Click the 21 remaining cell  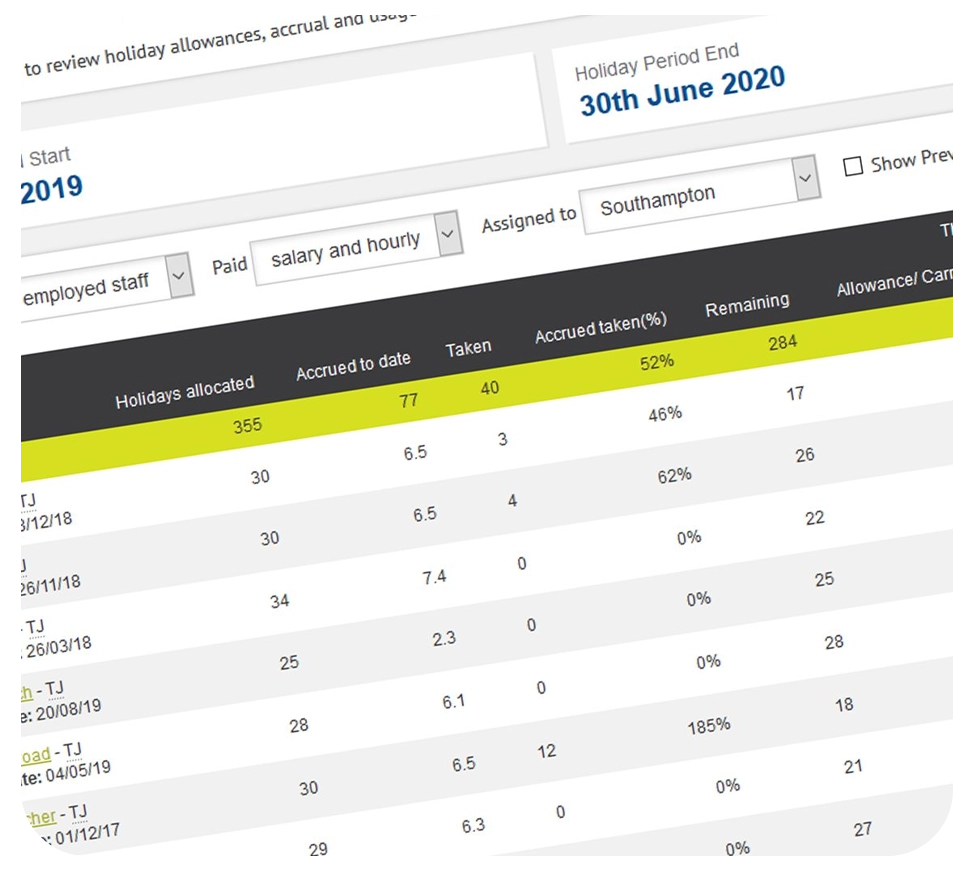(853, 767)
